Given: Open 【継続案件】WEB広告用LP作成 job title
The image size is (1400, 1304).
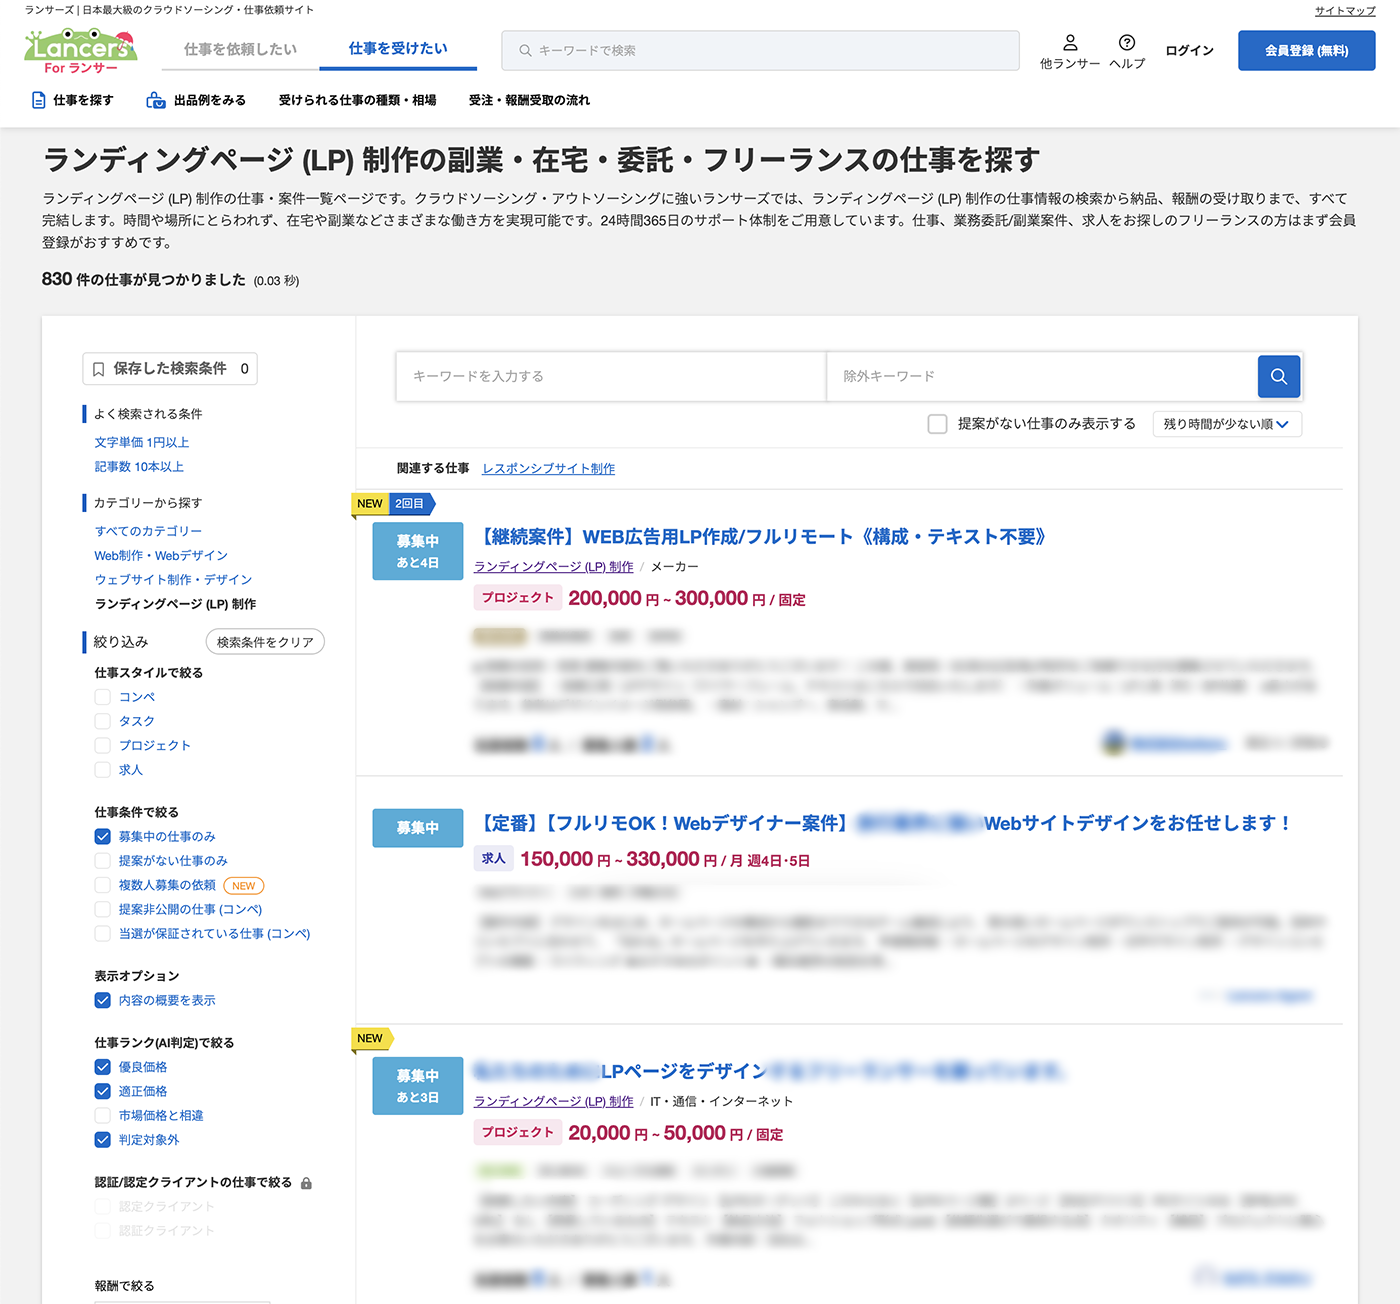Looking at the screenshot, I should pos(764,537).
